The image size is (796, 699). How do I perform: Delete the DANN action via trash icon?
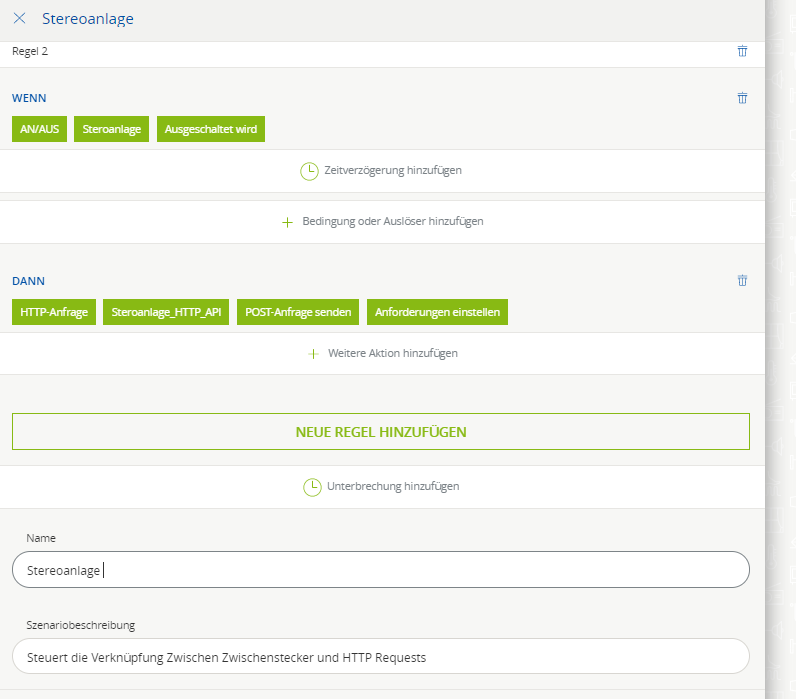pyautogui.click(x=742, y=281)
